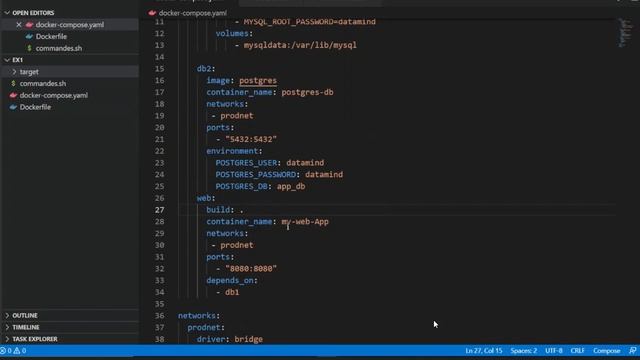The height and width of the screenshot is (360, 640).
Task: Click '"8080:8080"' ports value
Action: [251, 269]
